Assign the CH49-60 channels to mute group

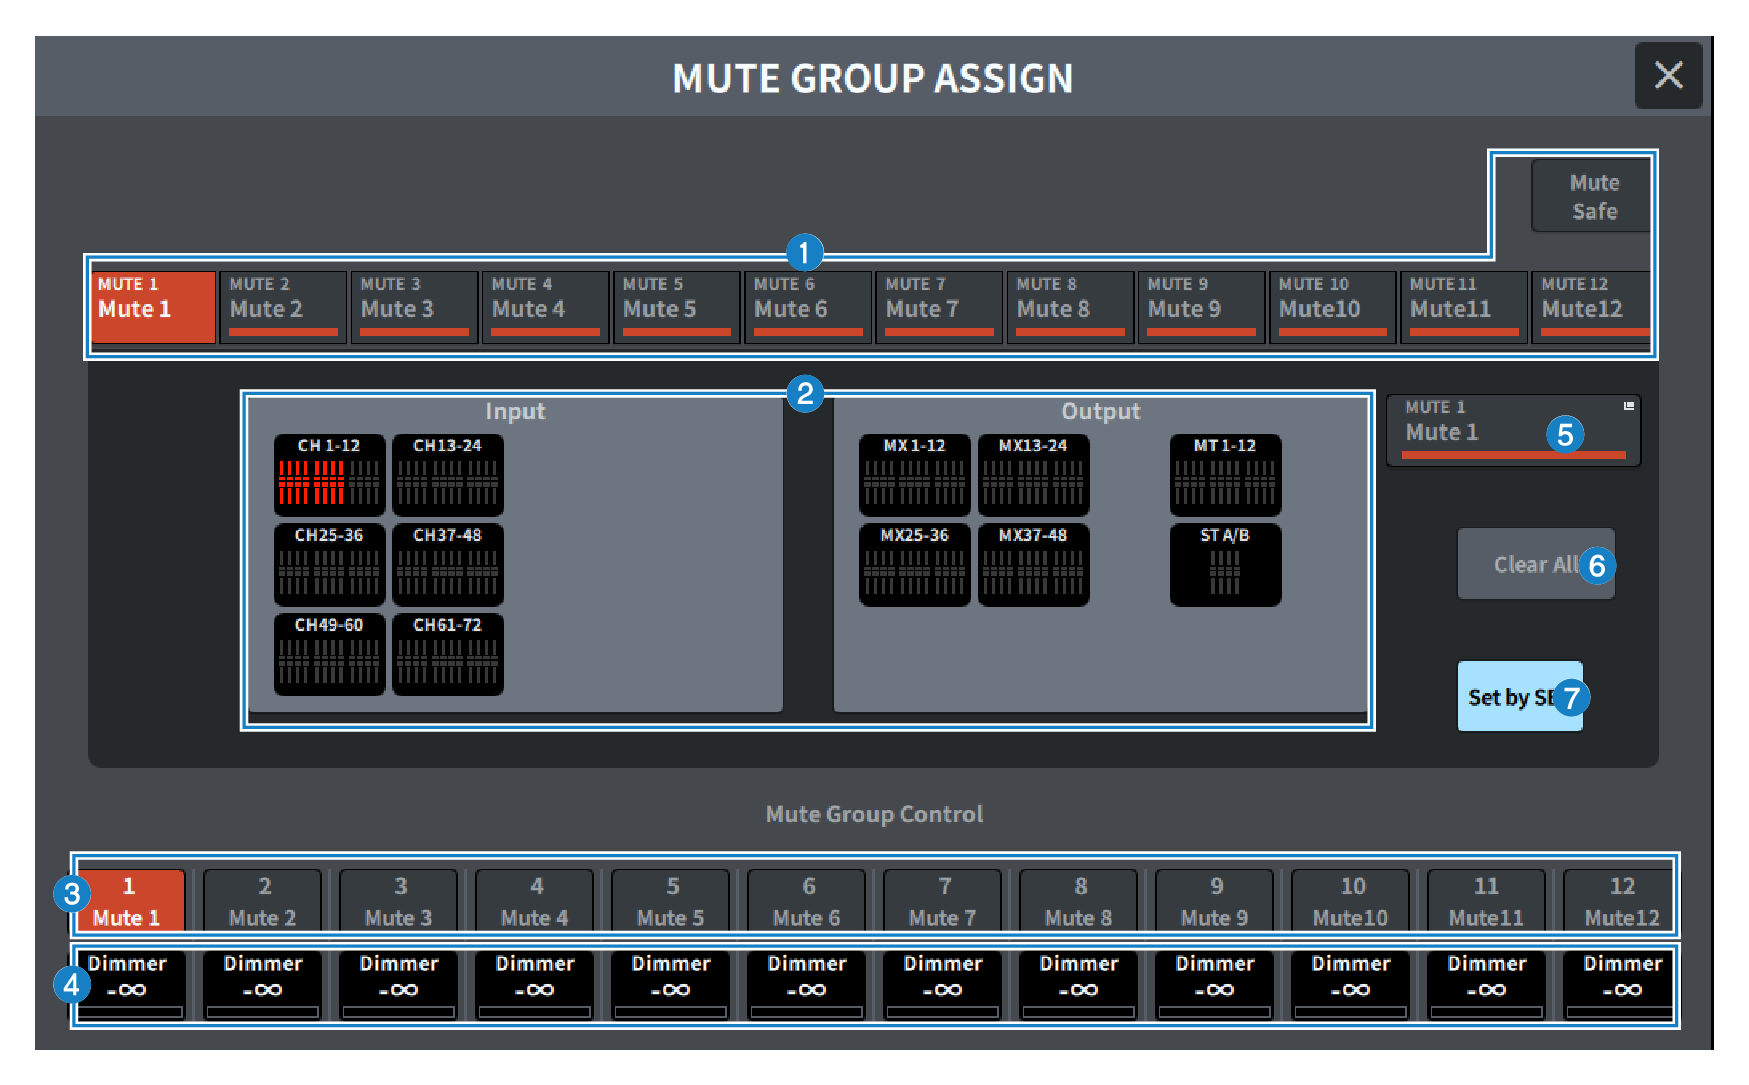coord(329,655)
